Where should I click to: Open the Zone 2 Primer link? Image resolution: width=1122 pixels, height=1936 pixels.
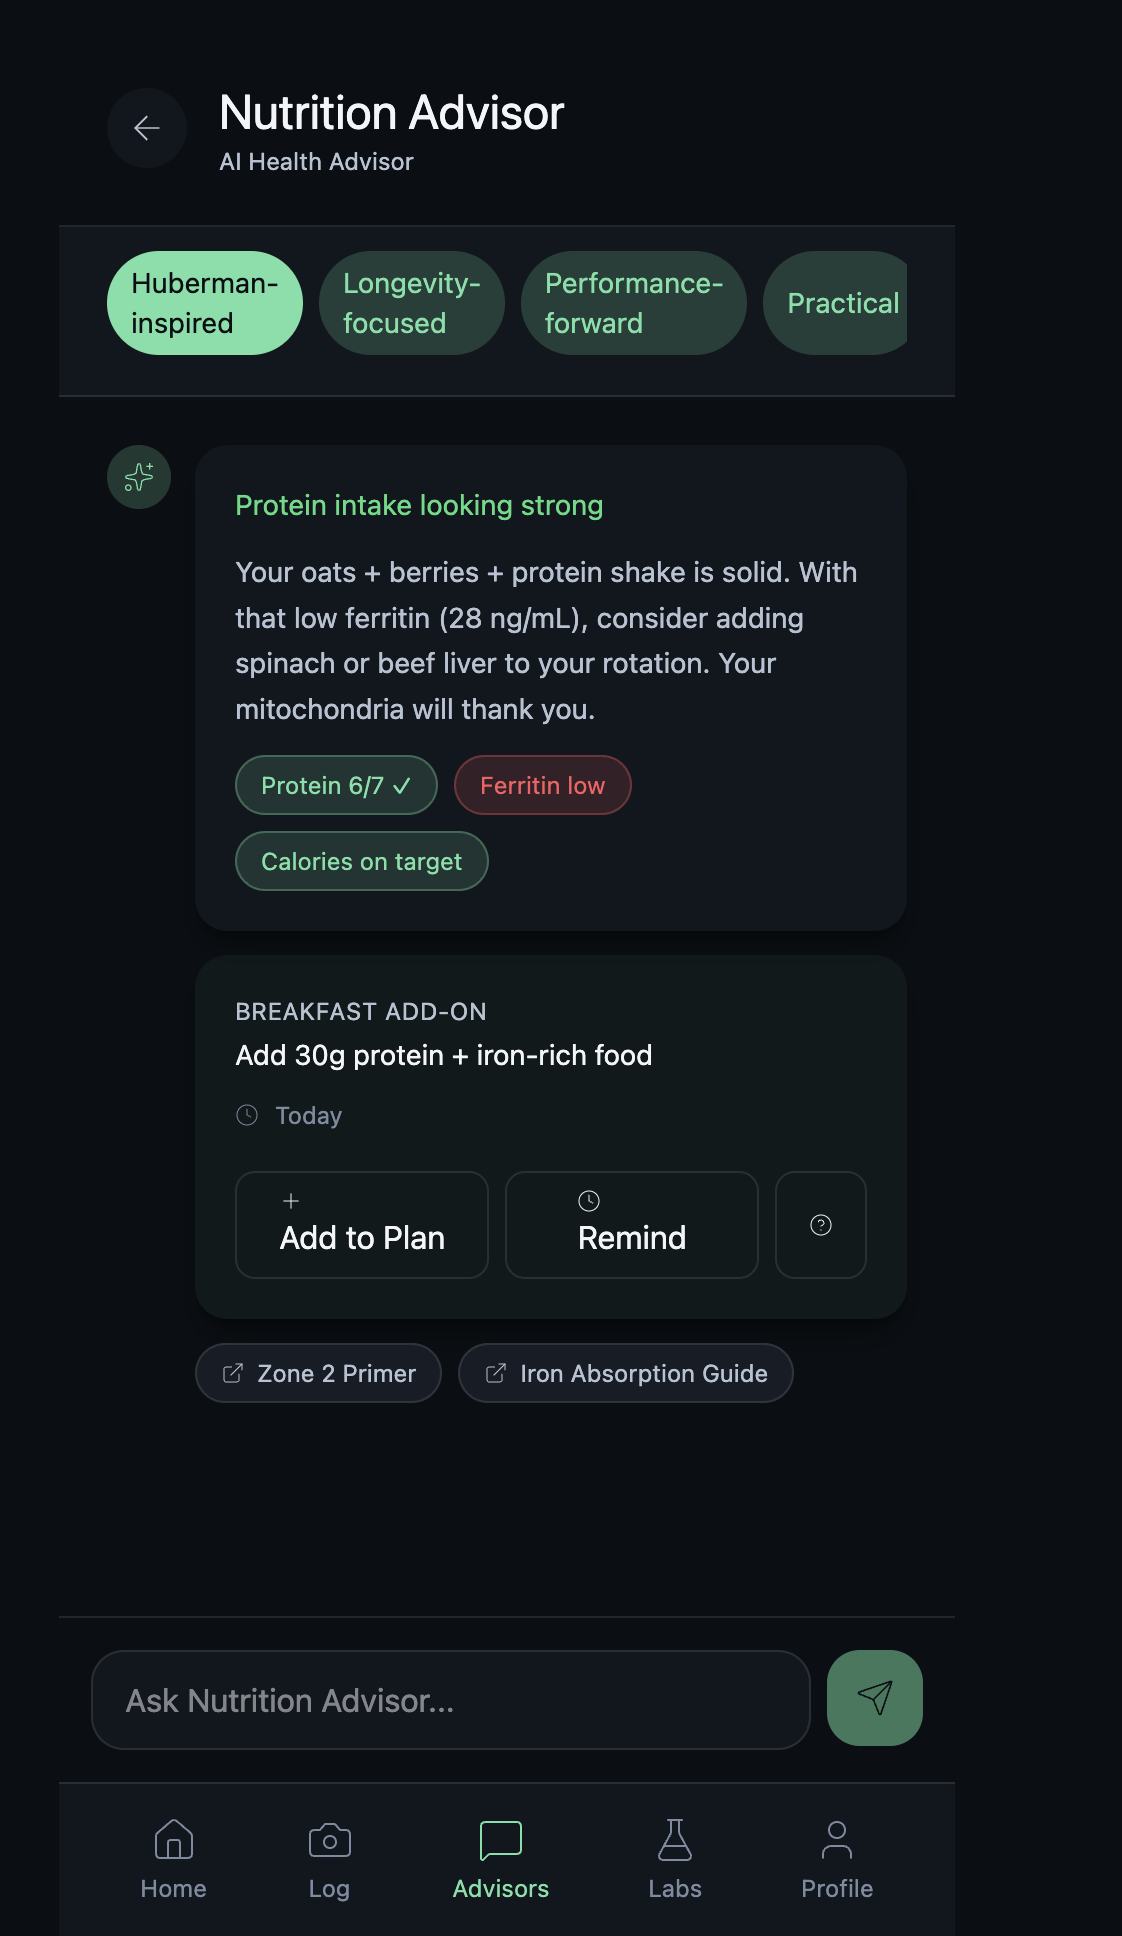318,1373
